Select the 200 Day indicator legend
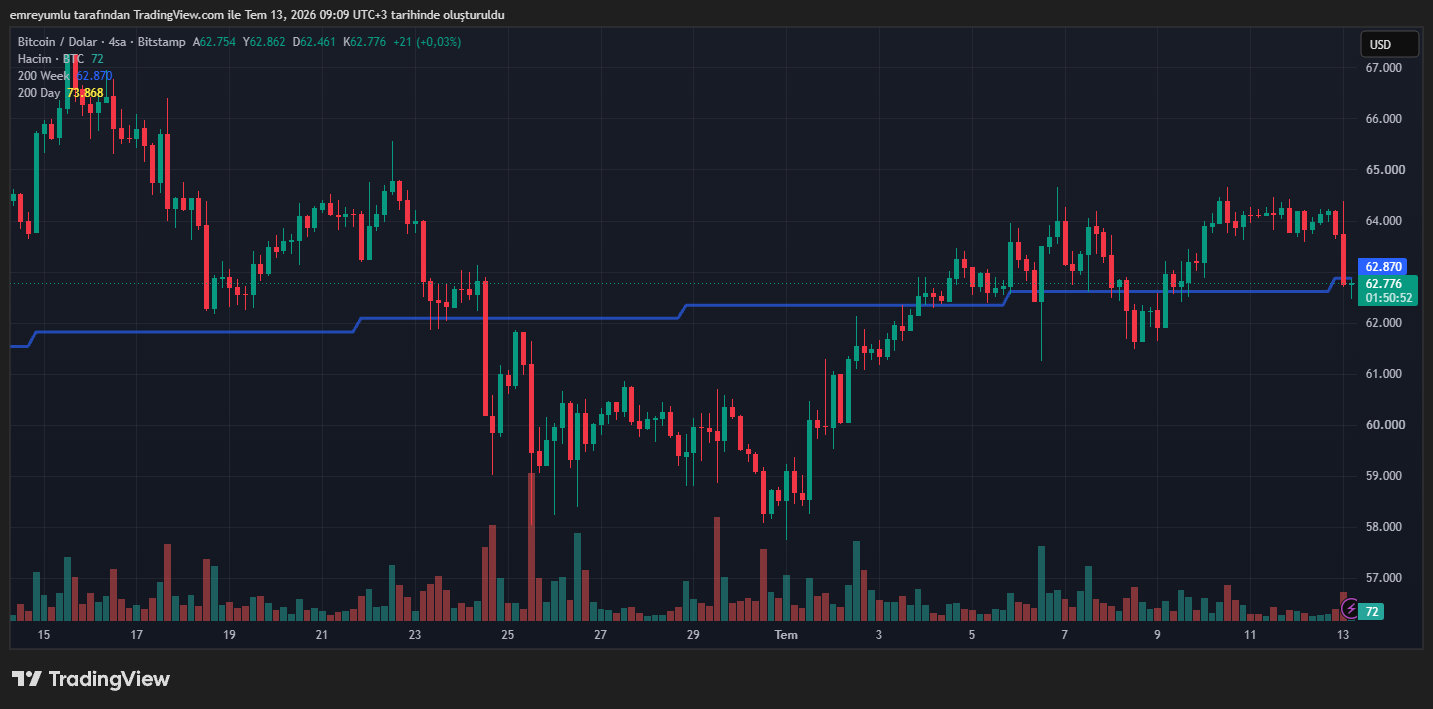The image size is (1433, 709). [40, 93]
